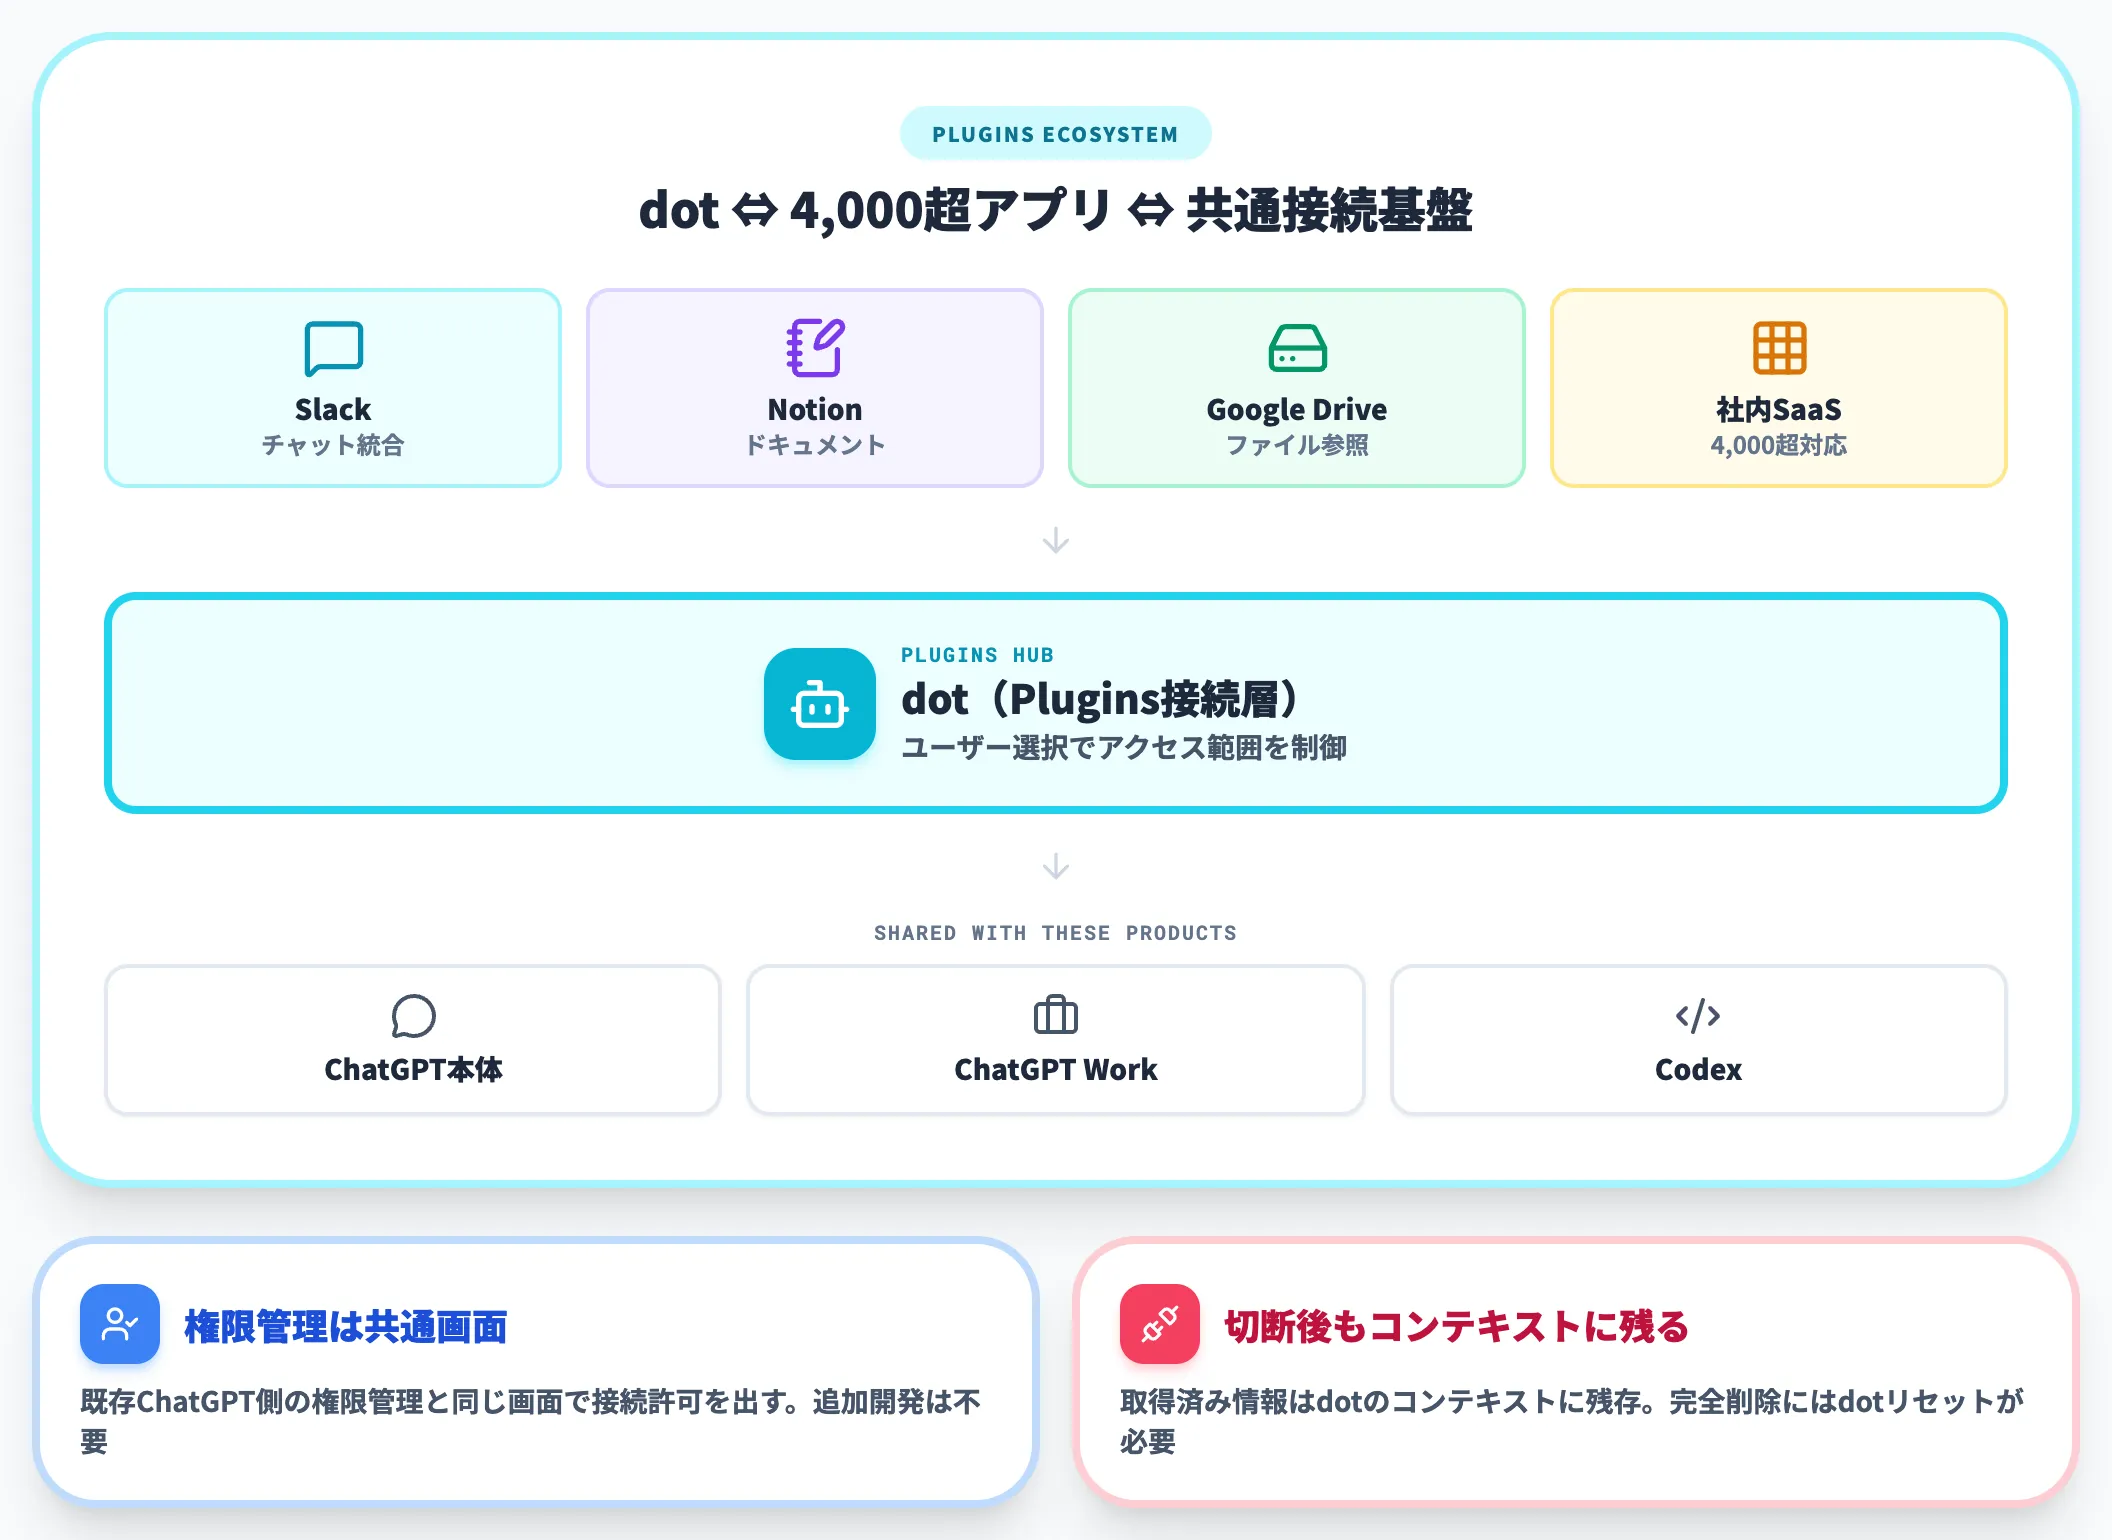Click the 'Google Drive' card label

pos(1297,409)
